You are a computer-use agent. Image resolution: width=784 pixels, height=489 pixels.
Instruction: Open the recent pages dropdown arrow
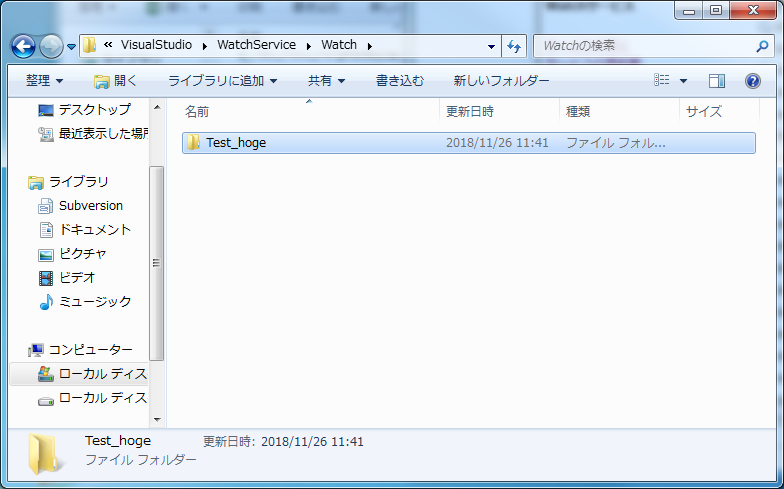click(x=72, y=46)
